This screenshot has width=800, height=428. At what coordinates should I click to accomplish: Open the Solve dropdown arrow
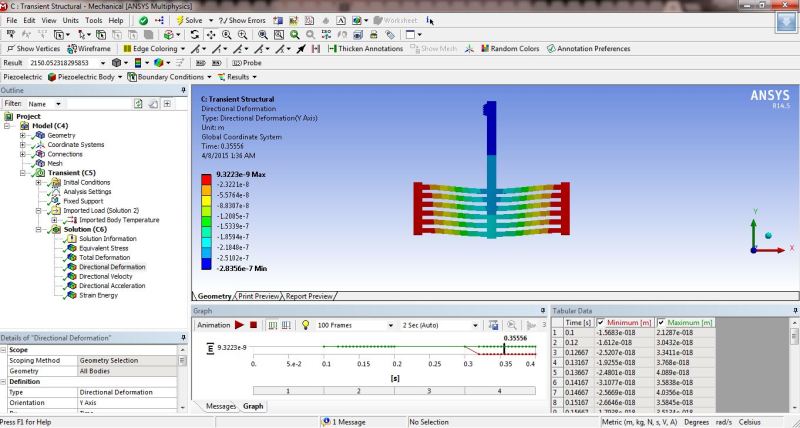click(x=211, y=20)
